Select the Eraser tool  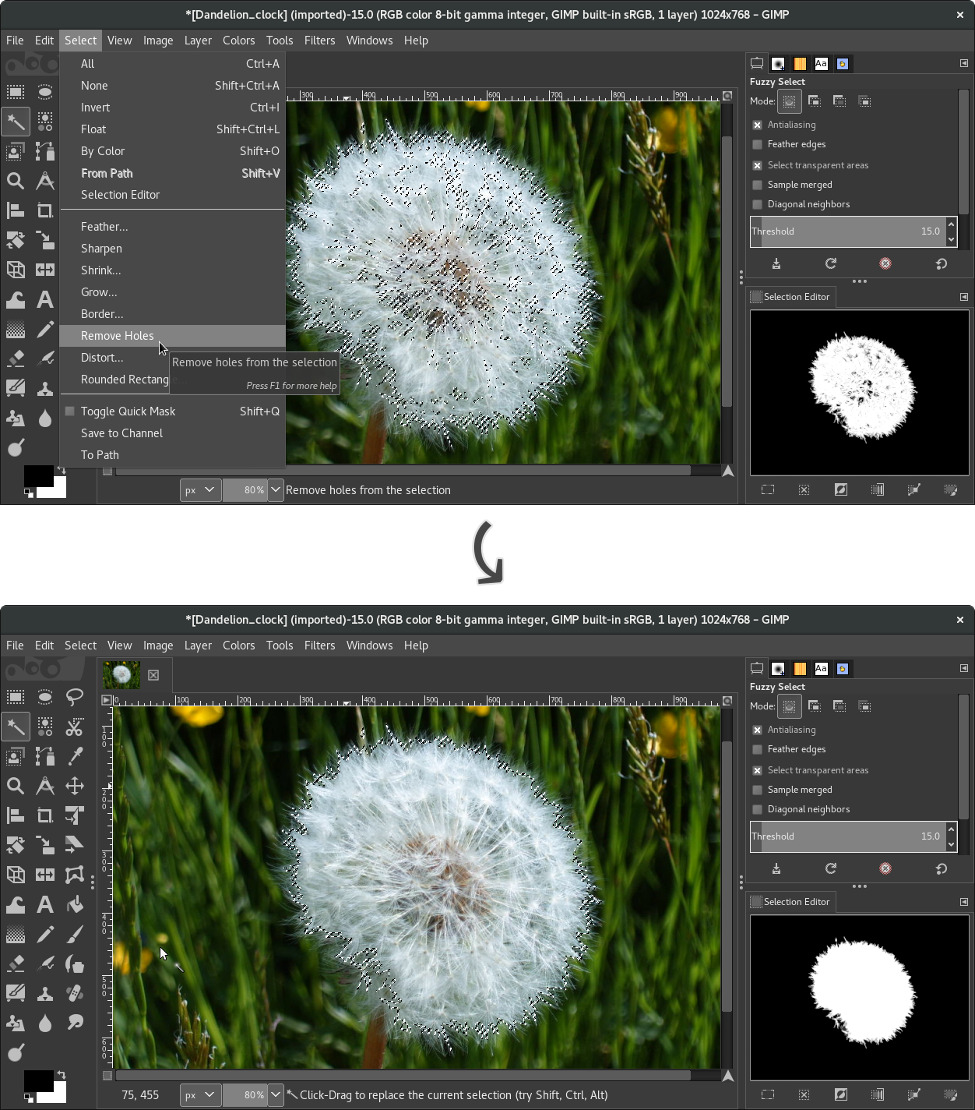point(15,964)
